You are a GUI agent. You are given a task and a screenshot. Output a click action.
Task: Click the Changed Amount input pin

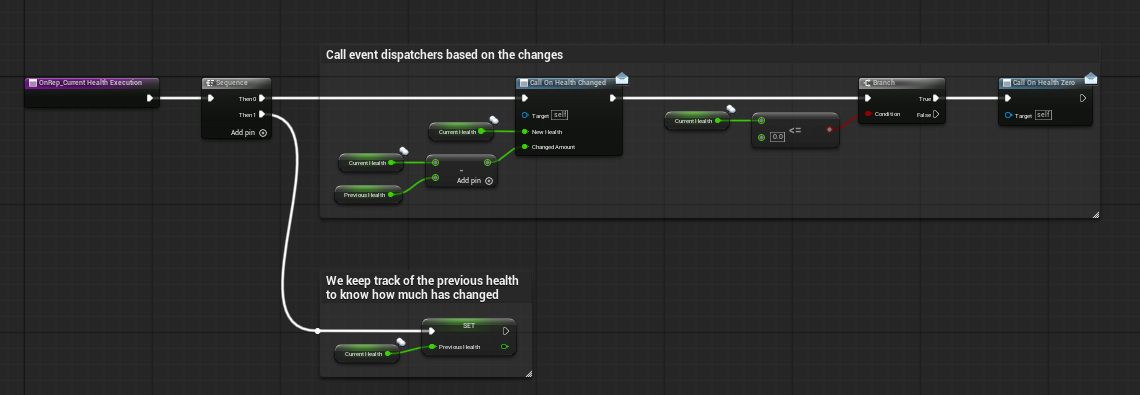525,147
